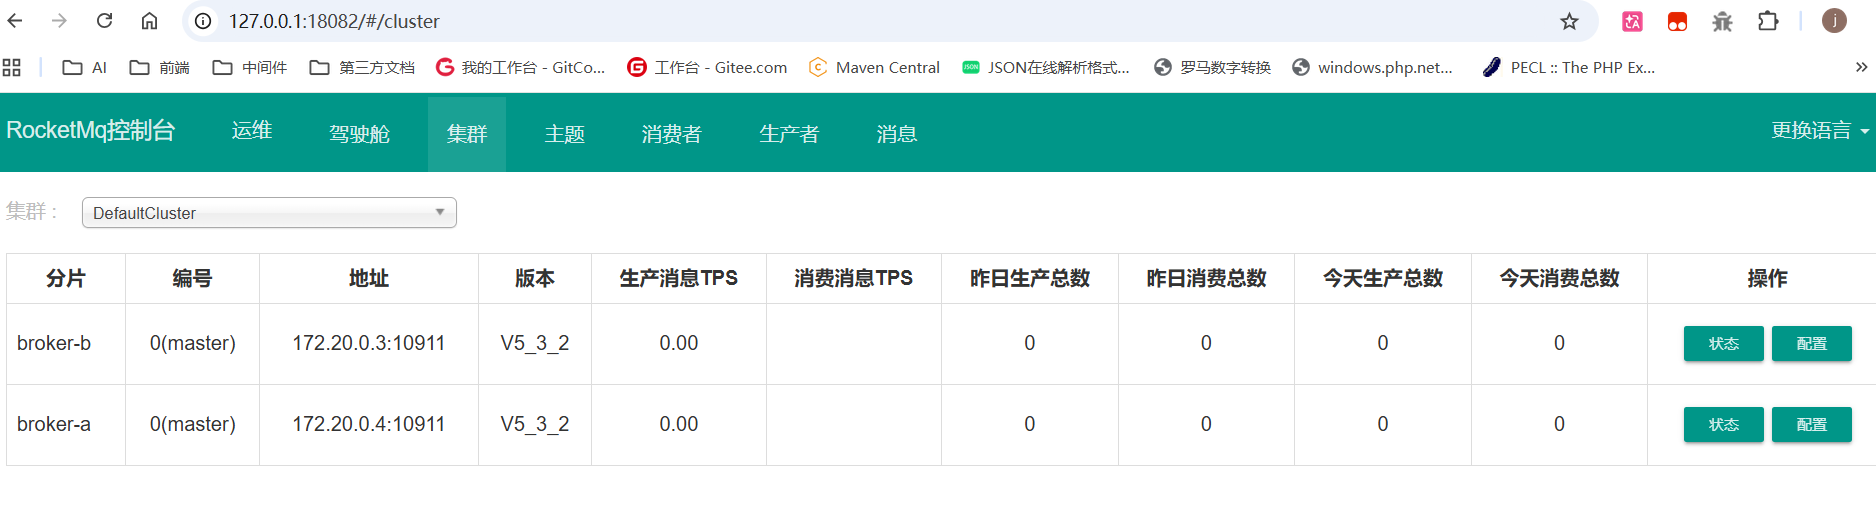Screen dimensions: 1876x521
Task: View site information icon in address bar
Action: (x=203, y=21)
